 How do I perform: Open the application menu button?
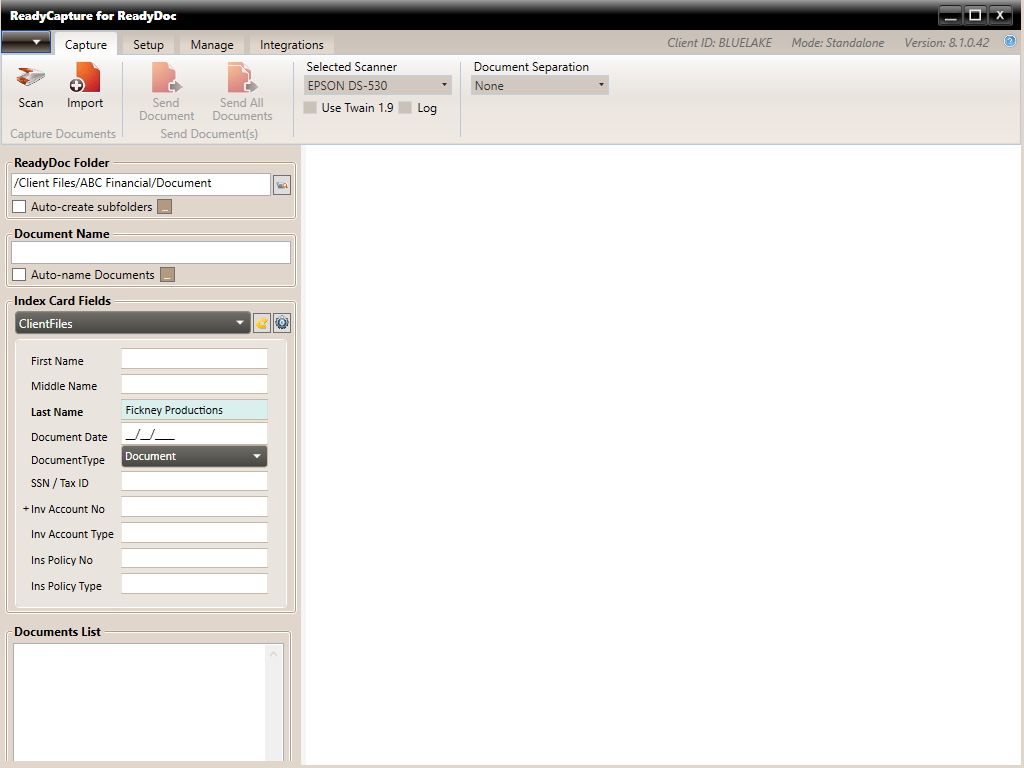pos(26,42)
